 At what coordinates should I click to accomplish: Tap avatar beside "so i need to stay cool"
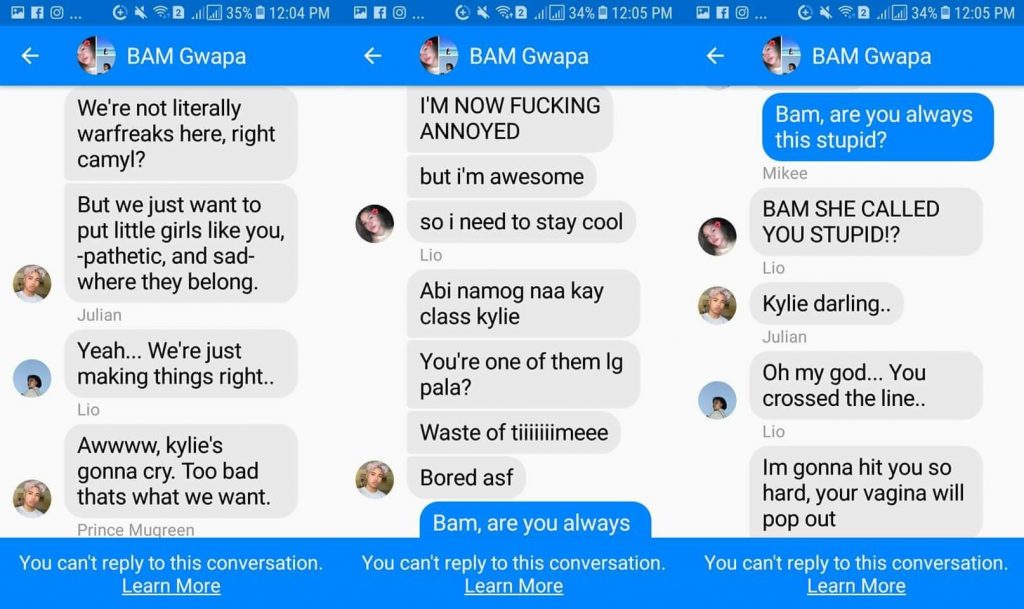(x=375, y=224)
